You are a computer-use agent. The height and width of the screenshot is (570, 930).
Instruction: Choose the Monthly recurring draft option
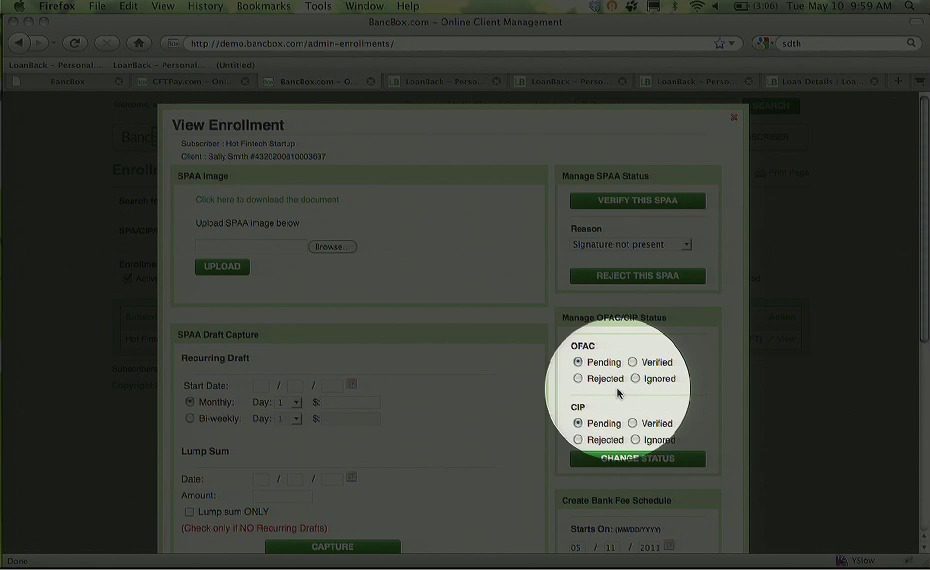pos(190,402)
